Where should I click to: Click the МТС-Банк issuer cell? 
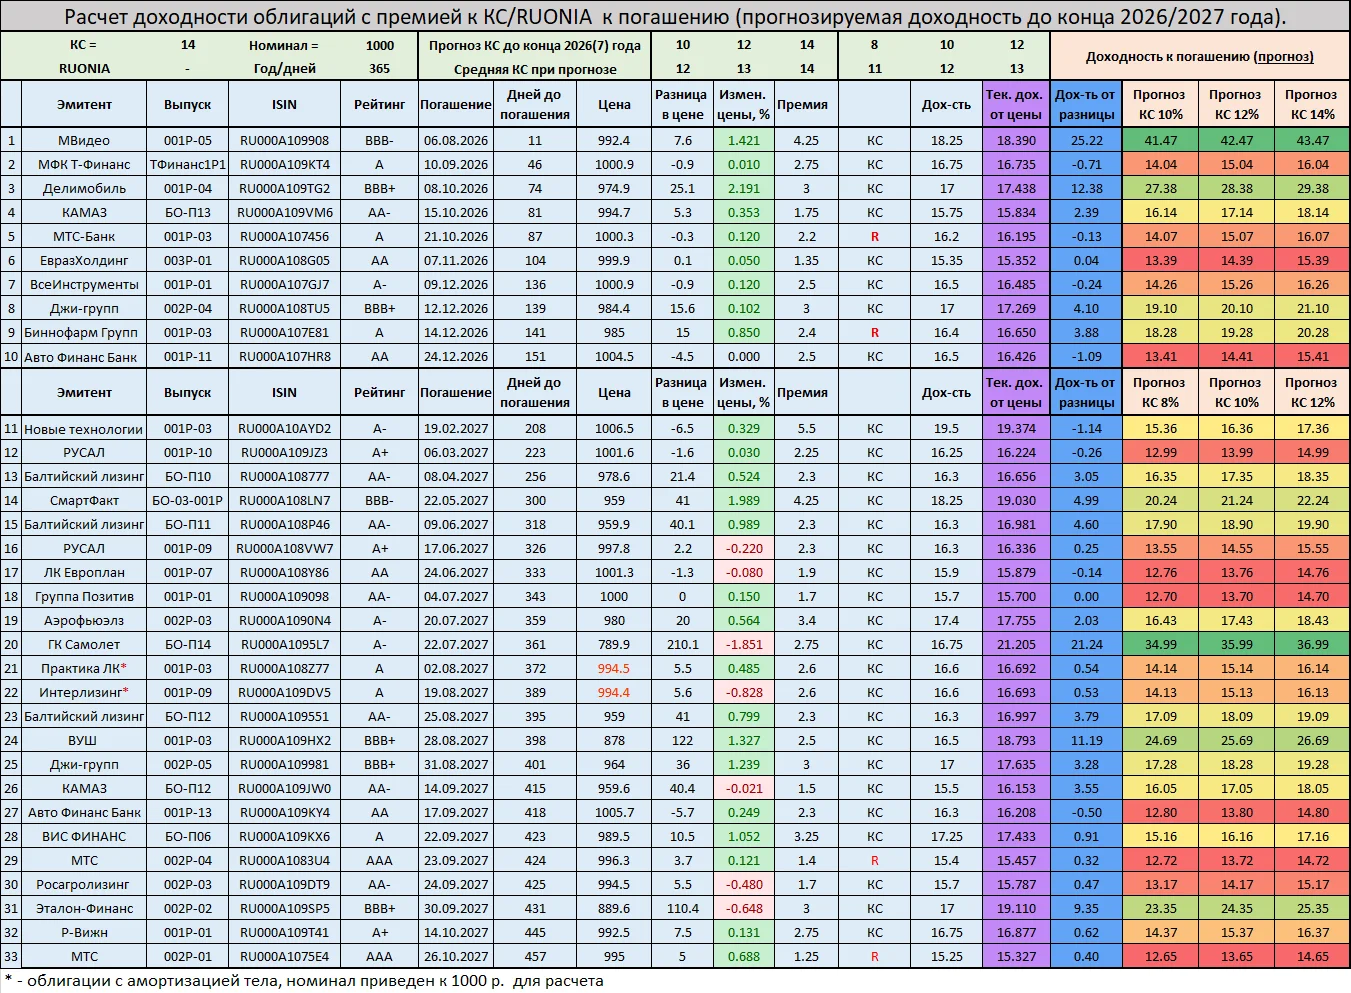click(84, 237)
